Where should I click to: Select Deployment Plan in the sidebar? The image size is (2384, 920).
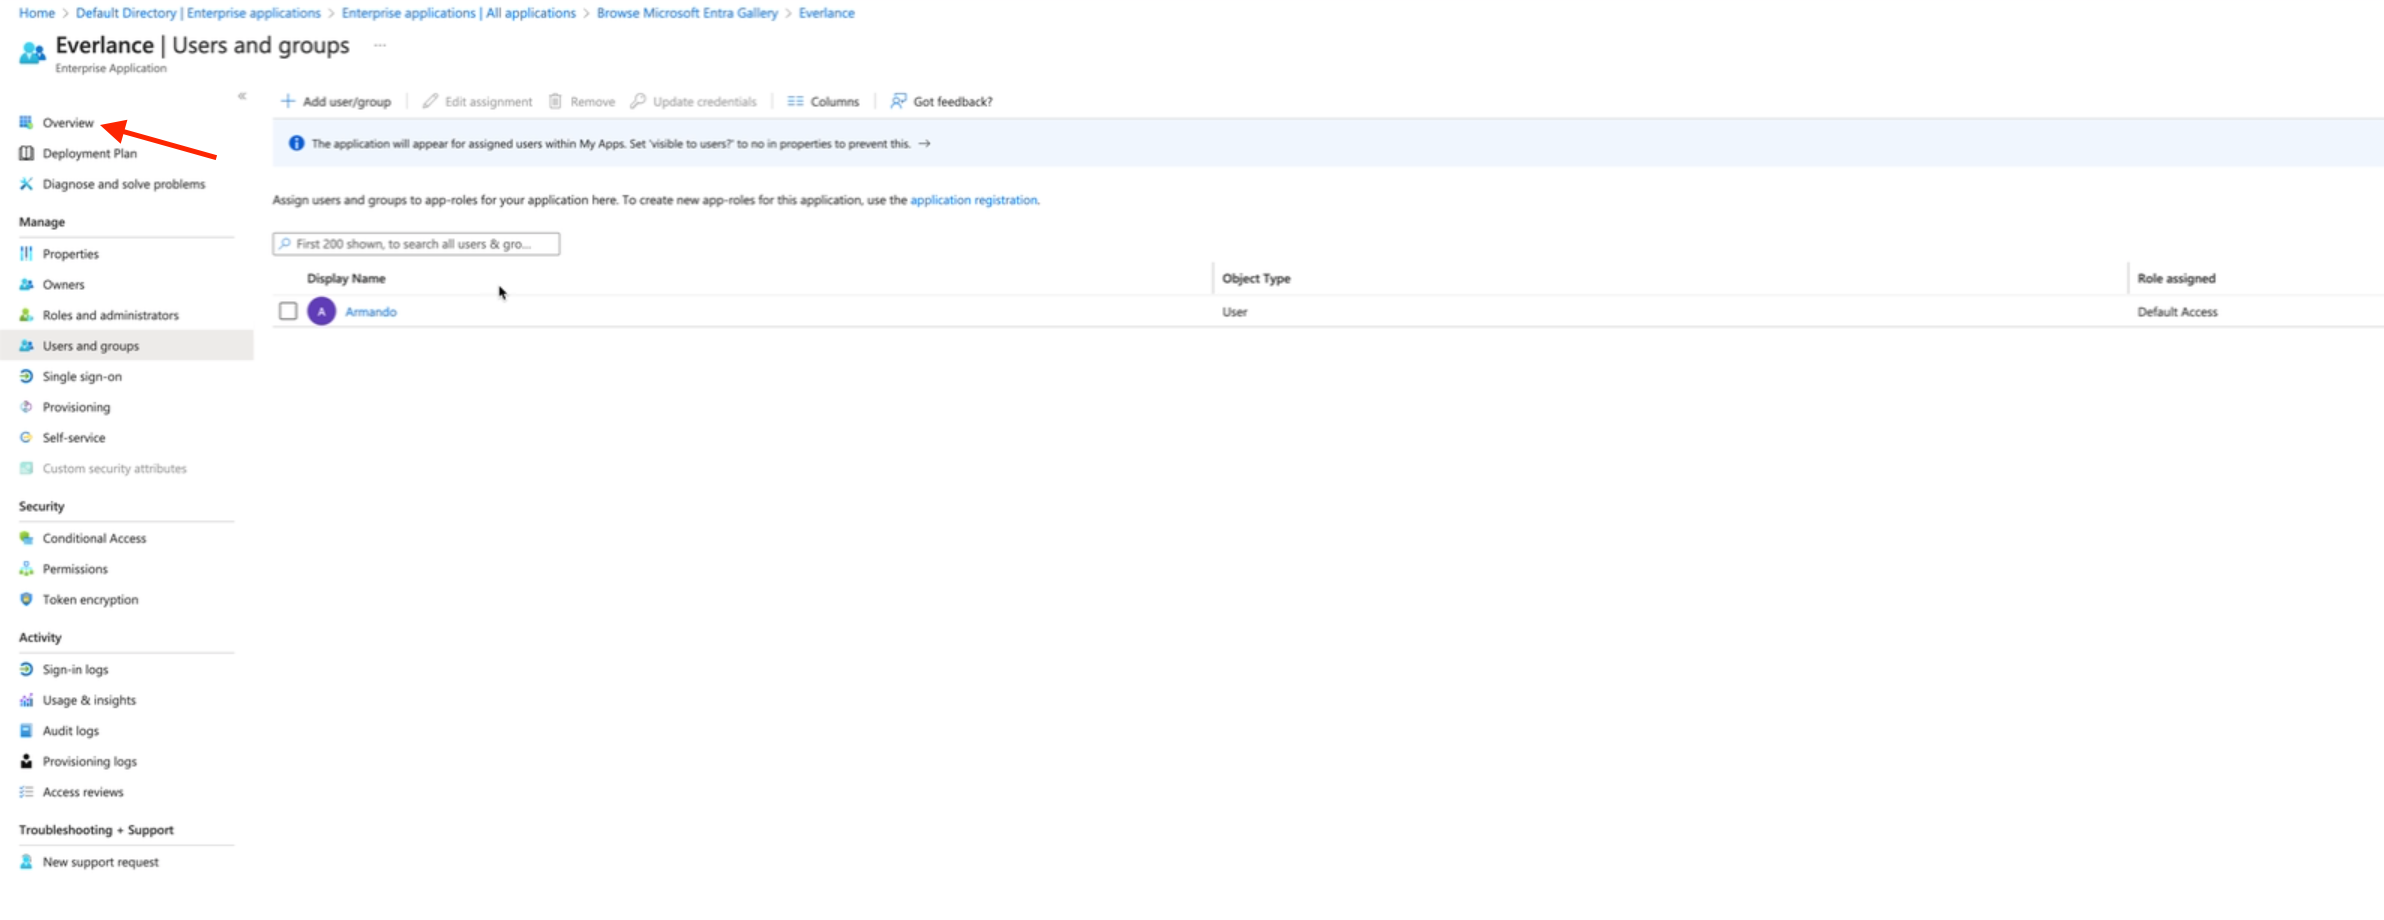tap(89, 153)
